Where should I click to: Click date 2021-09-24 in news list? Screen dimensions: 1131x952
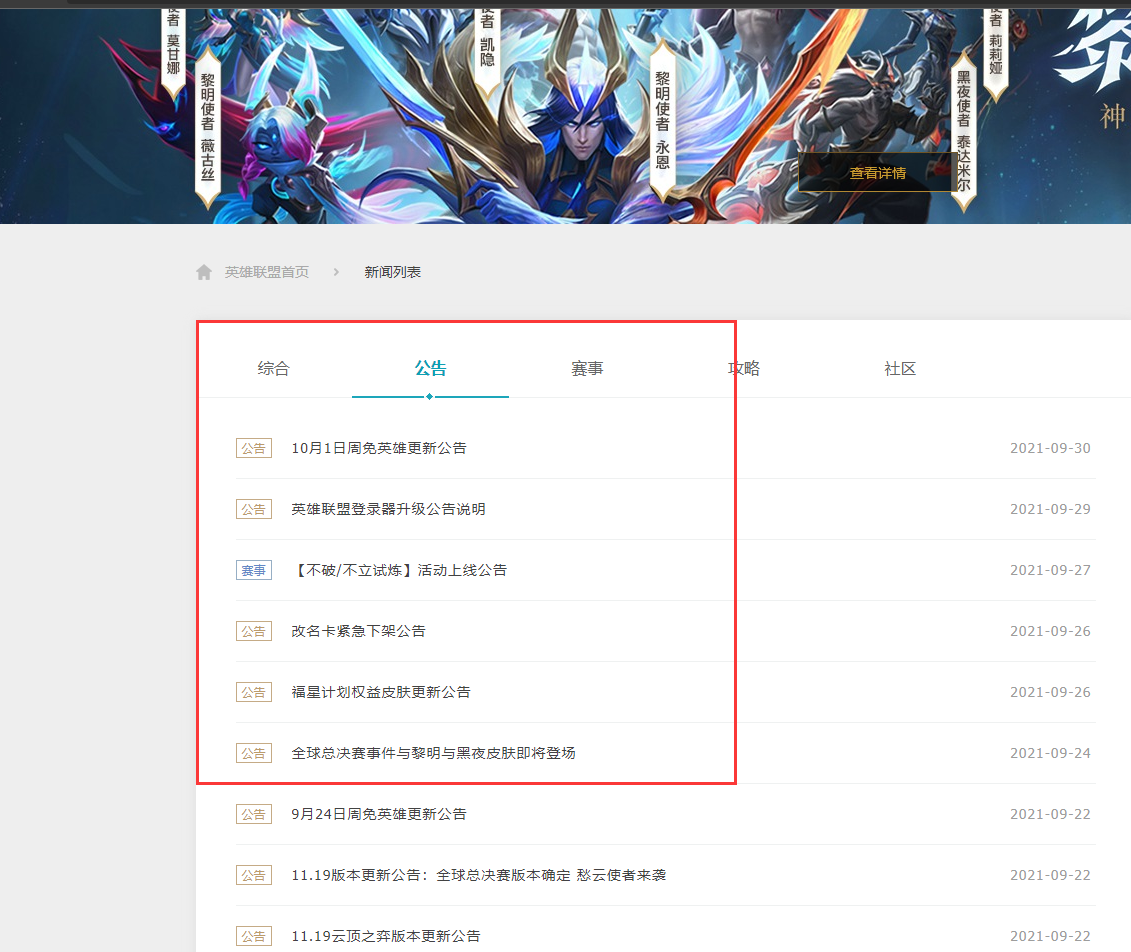(1050, 753)
